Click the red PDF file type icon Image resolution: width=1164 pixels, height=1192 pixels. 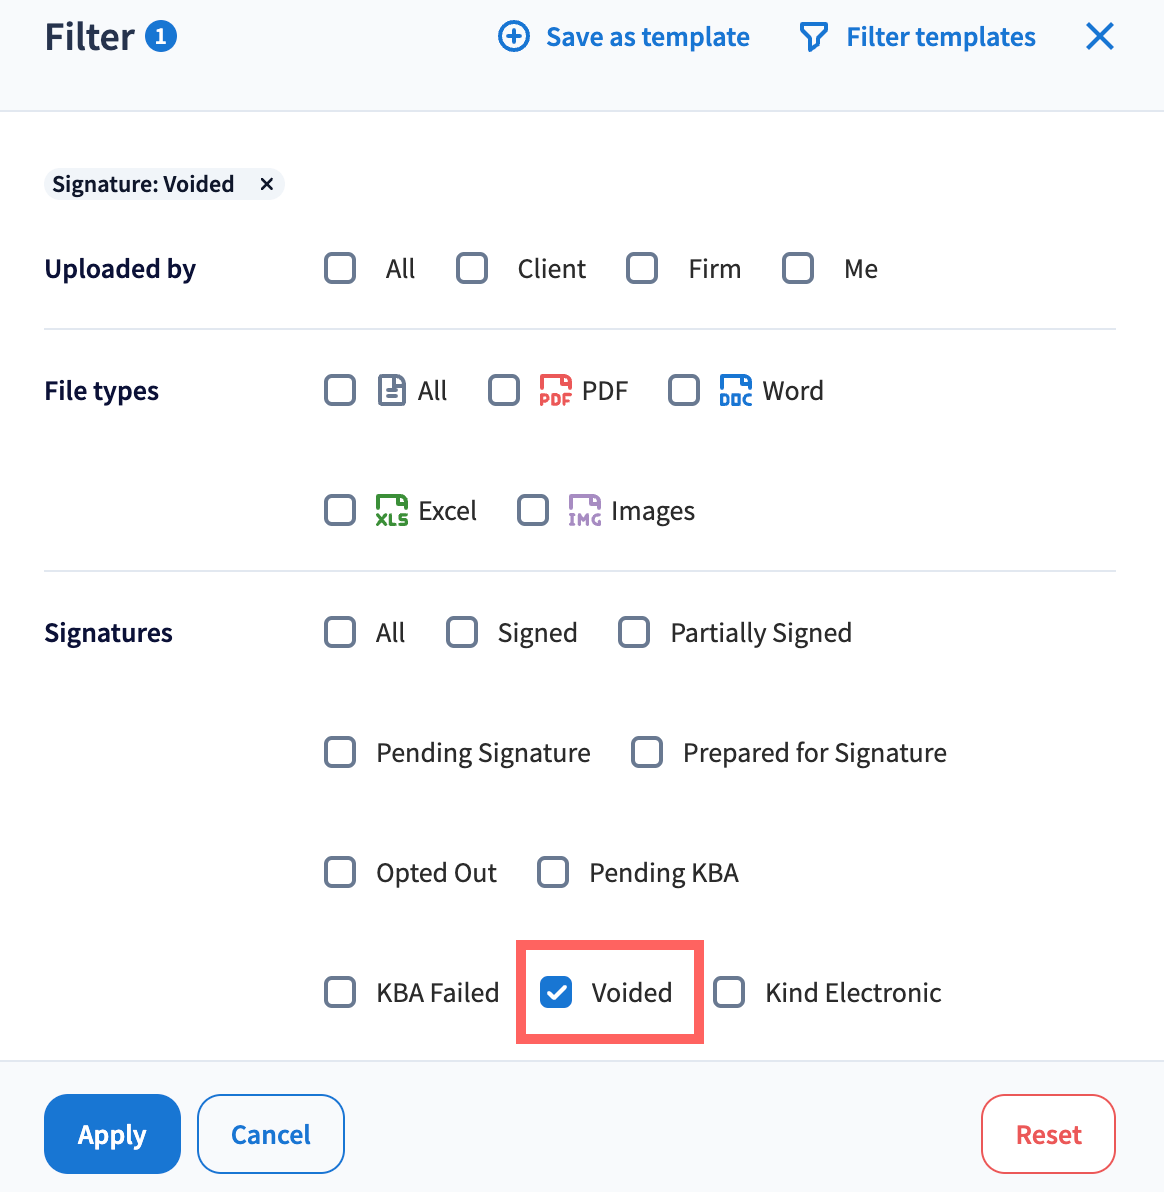555,390
